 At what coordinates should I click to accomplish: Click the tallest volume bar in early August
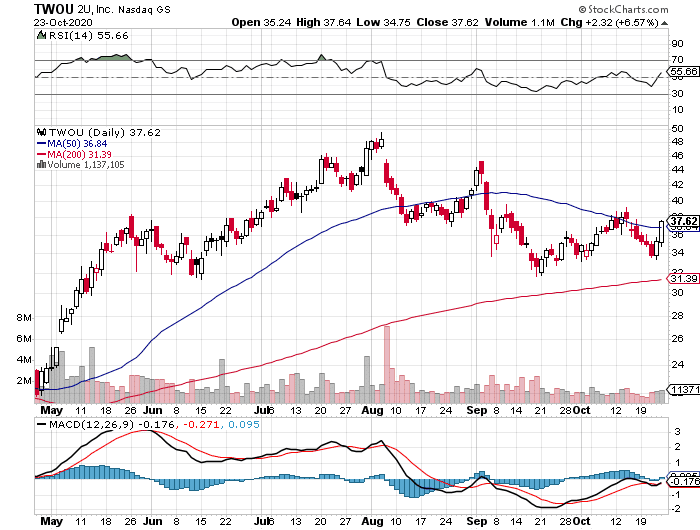click(x=387, y=365)
